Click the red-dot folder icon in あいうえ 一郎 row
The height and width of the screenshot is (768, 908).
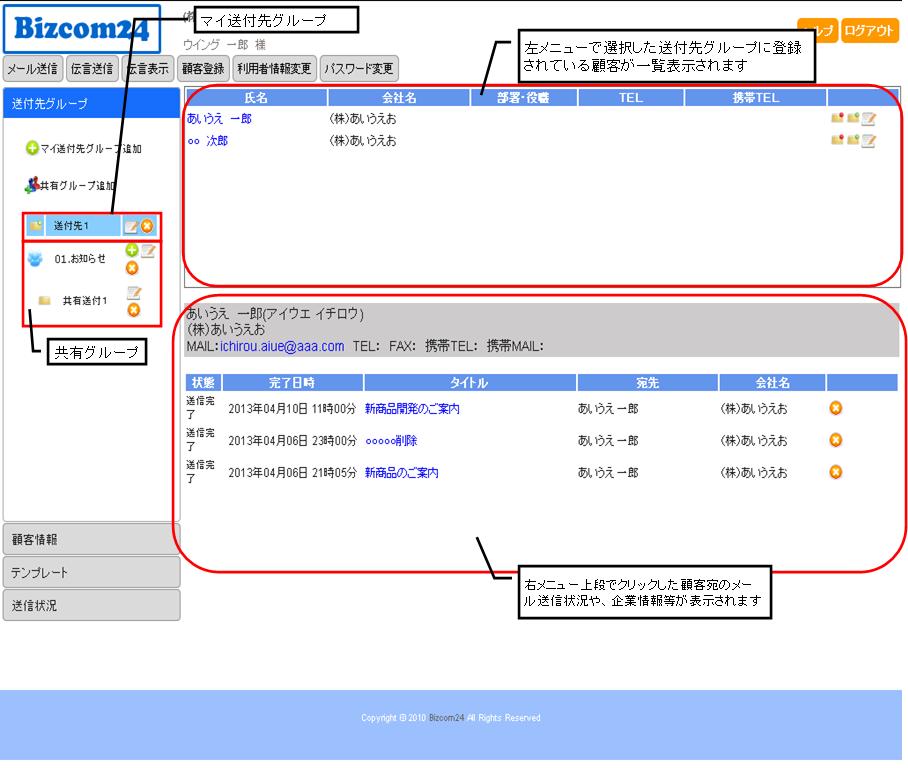(836, 118)
